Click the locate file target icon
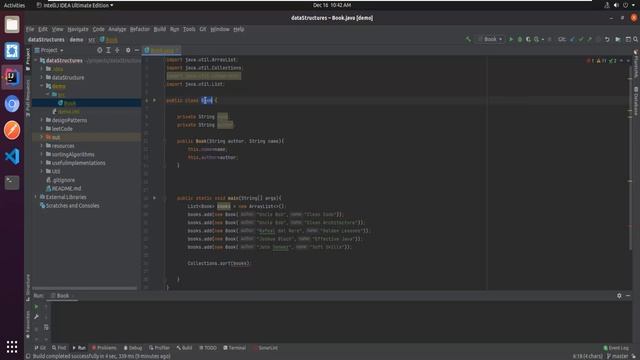 pyautogui.click(x=100, y=50)
